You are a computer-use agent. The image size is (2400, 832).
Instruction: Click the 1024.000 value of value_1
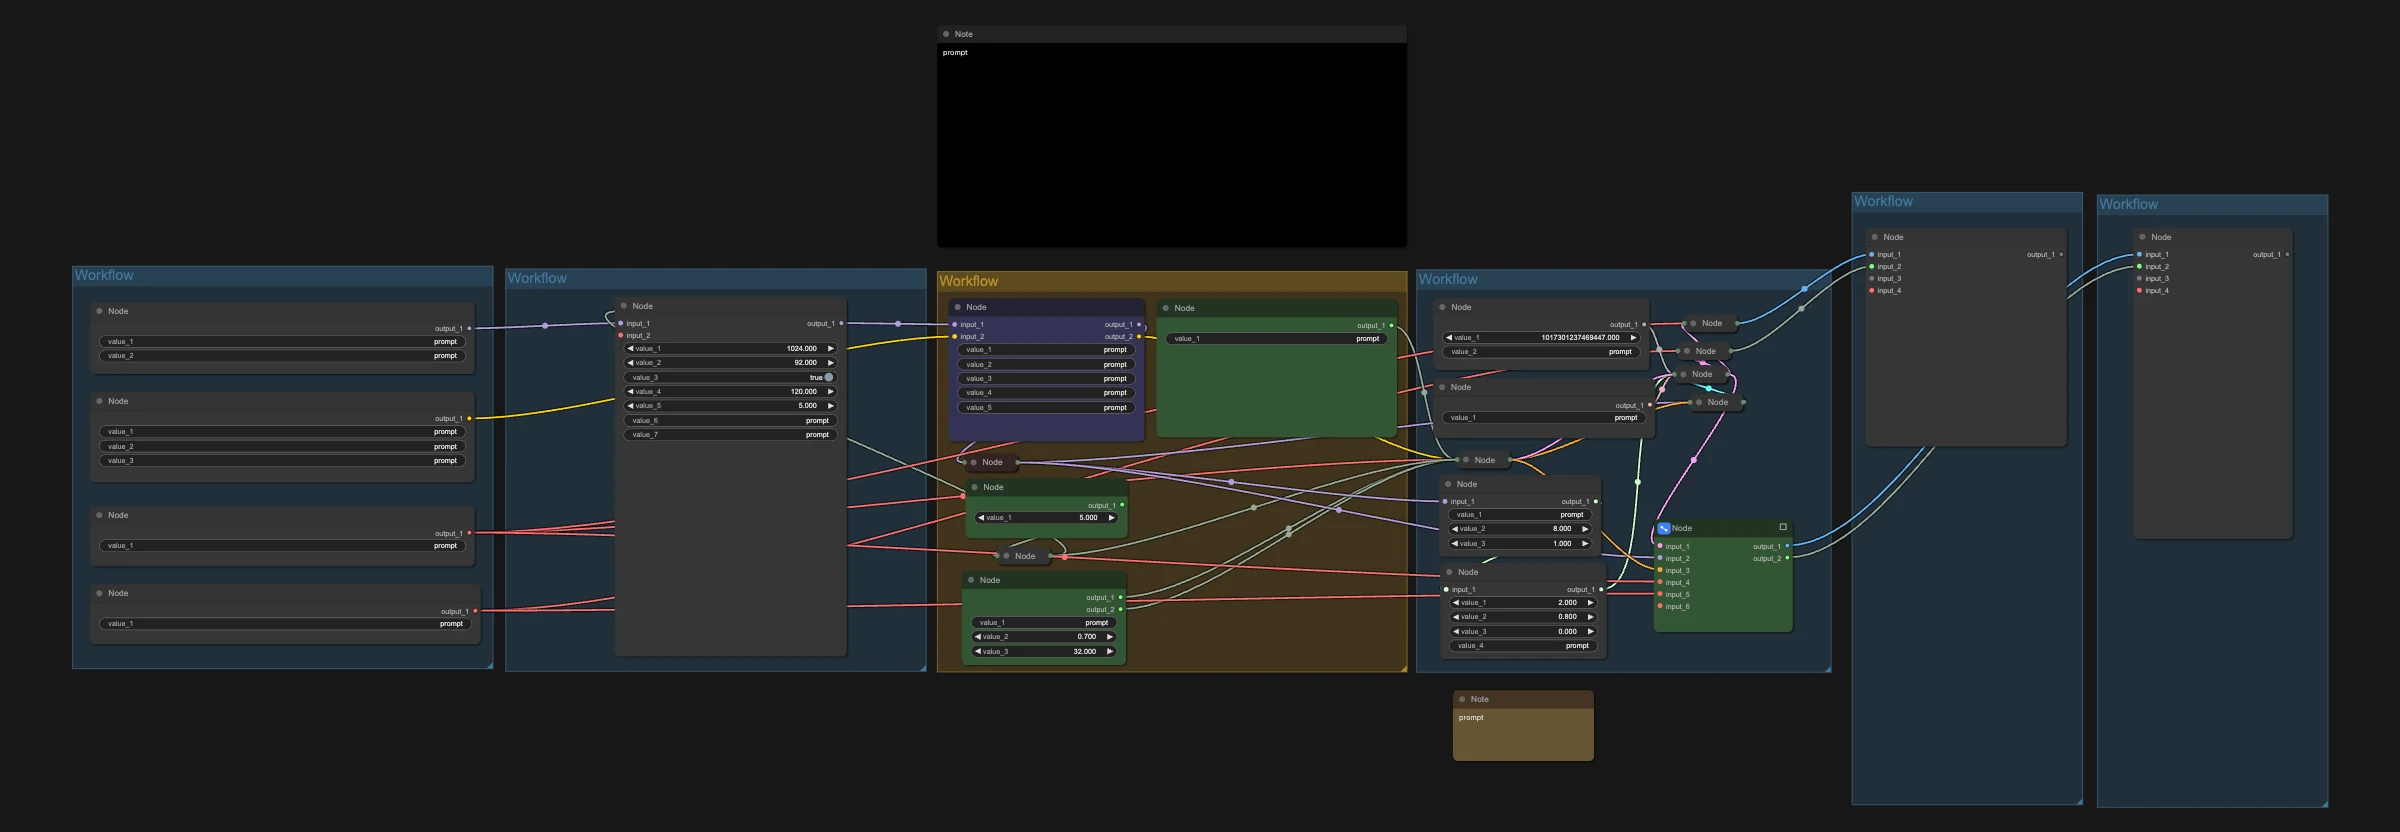pyautogui.click(x=801, y=349)
